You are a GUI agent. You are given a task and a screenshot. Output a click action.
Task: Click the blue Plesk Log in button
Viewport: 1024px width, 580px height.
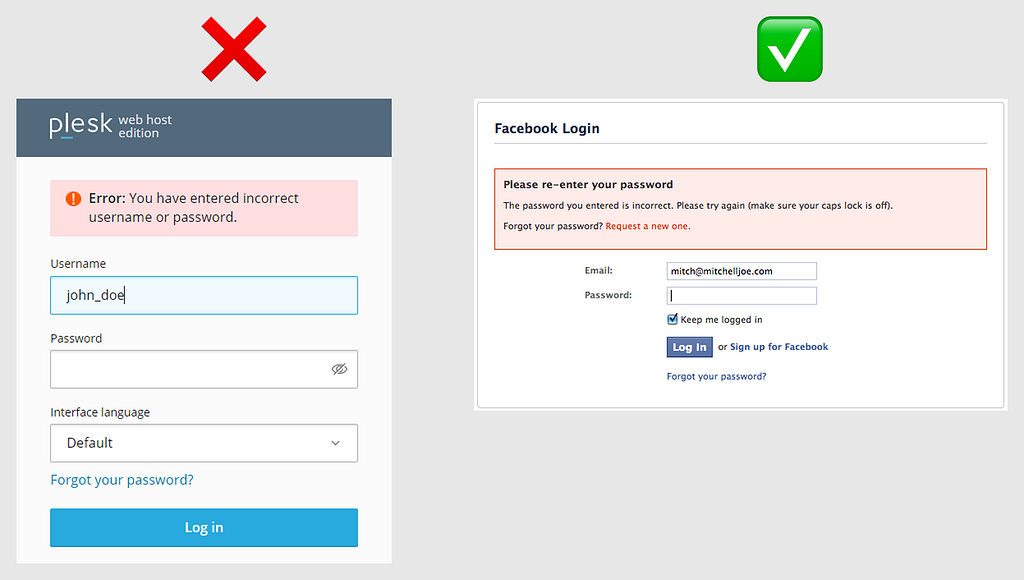coord(204,527)
